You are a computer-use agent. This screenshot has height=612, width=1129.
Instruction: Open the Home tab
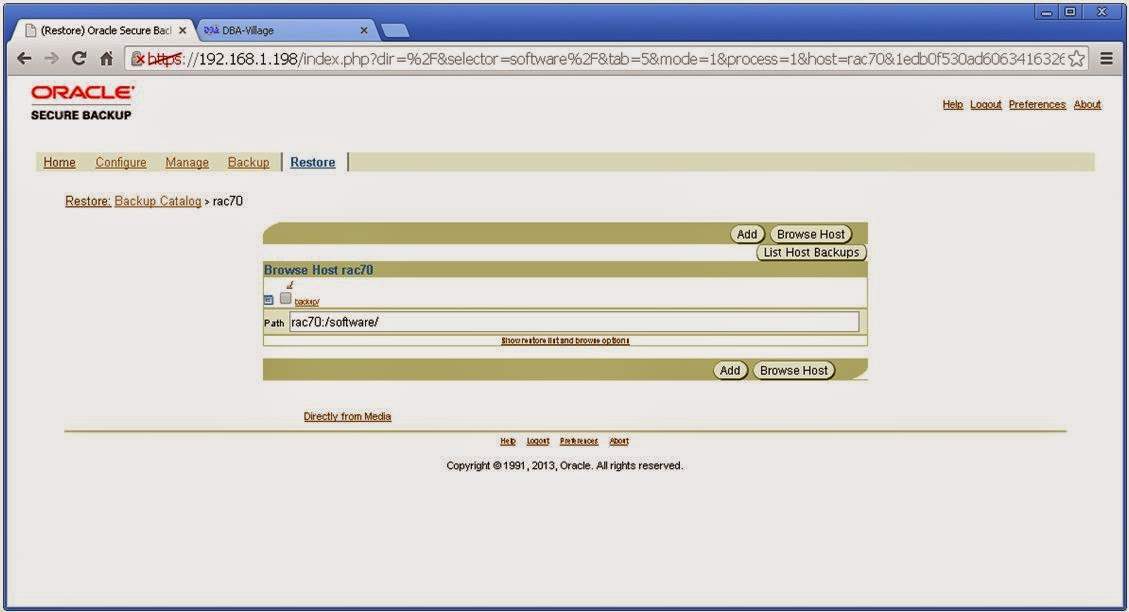[59, 163]
